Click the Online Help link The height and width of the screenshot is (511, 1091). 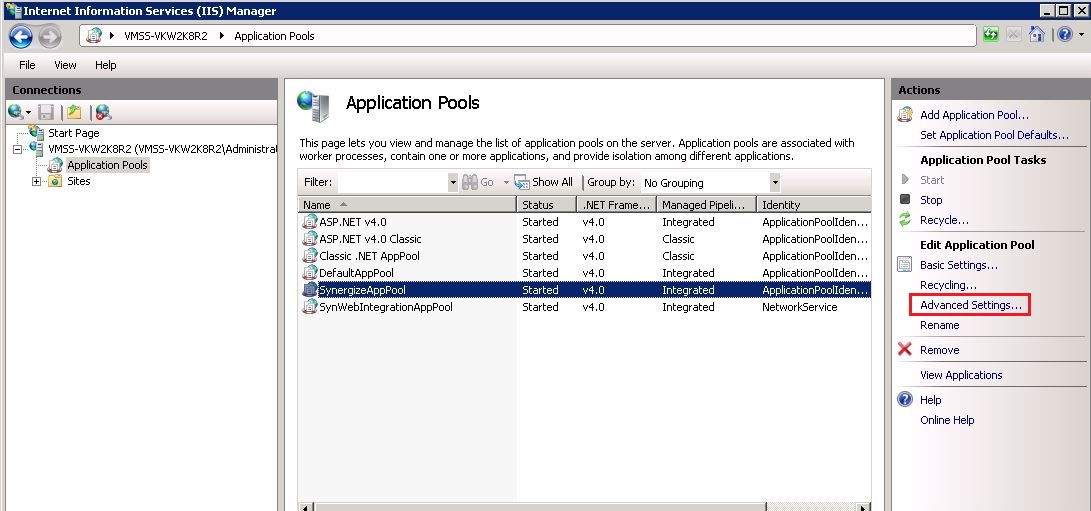[x=947, y=420]
